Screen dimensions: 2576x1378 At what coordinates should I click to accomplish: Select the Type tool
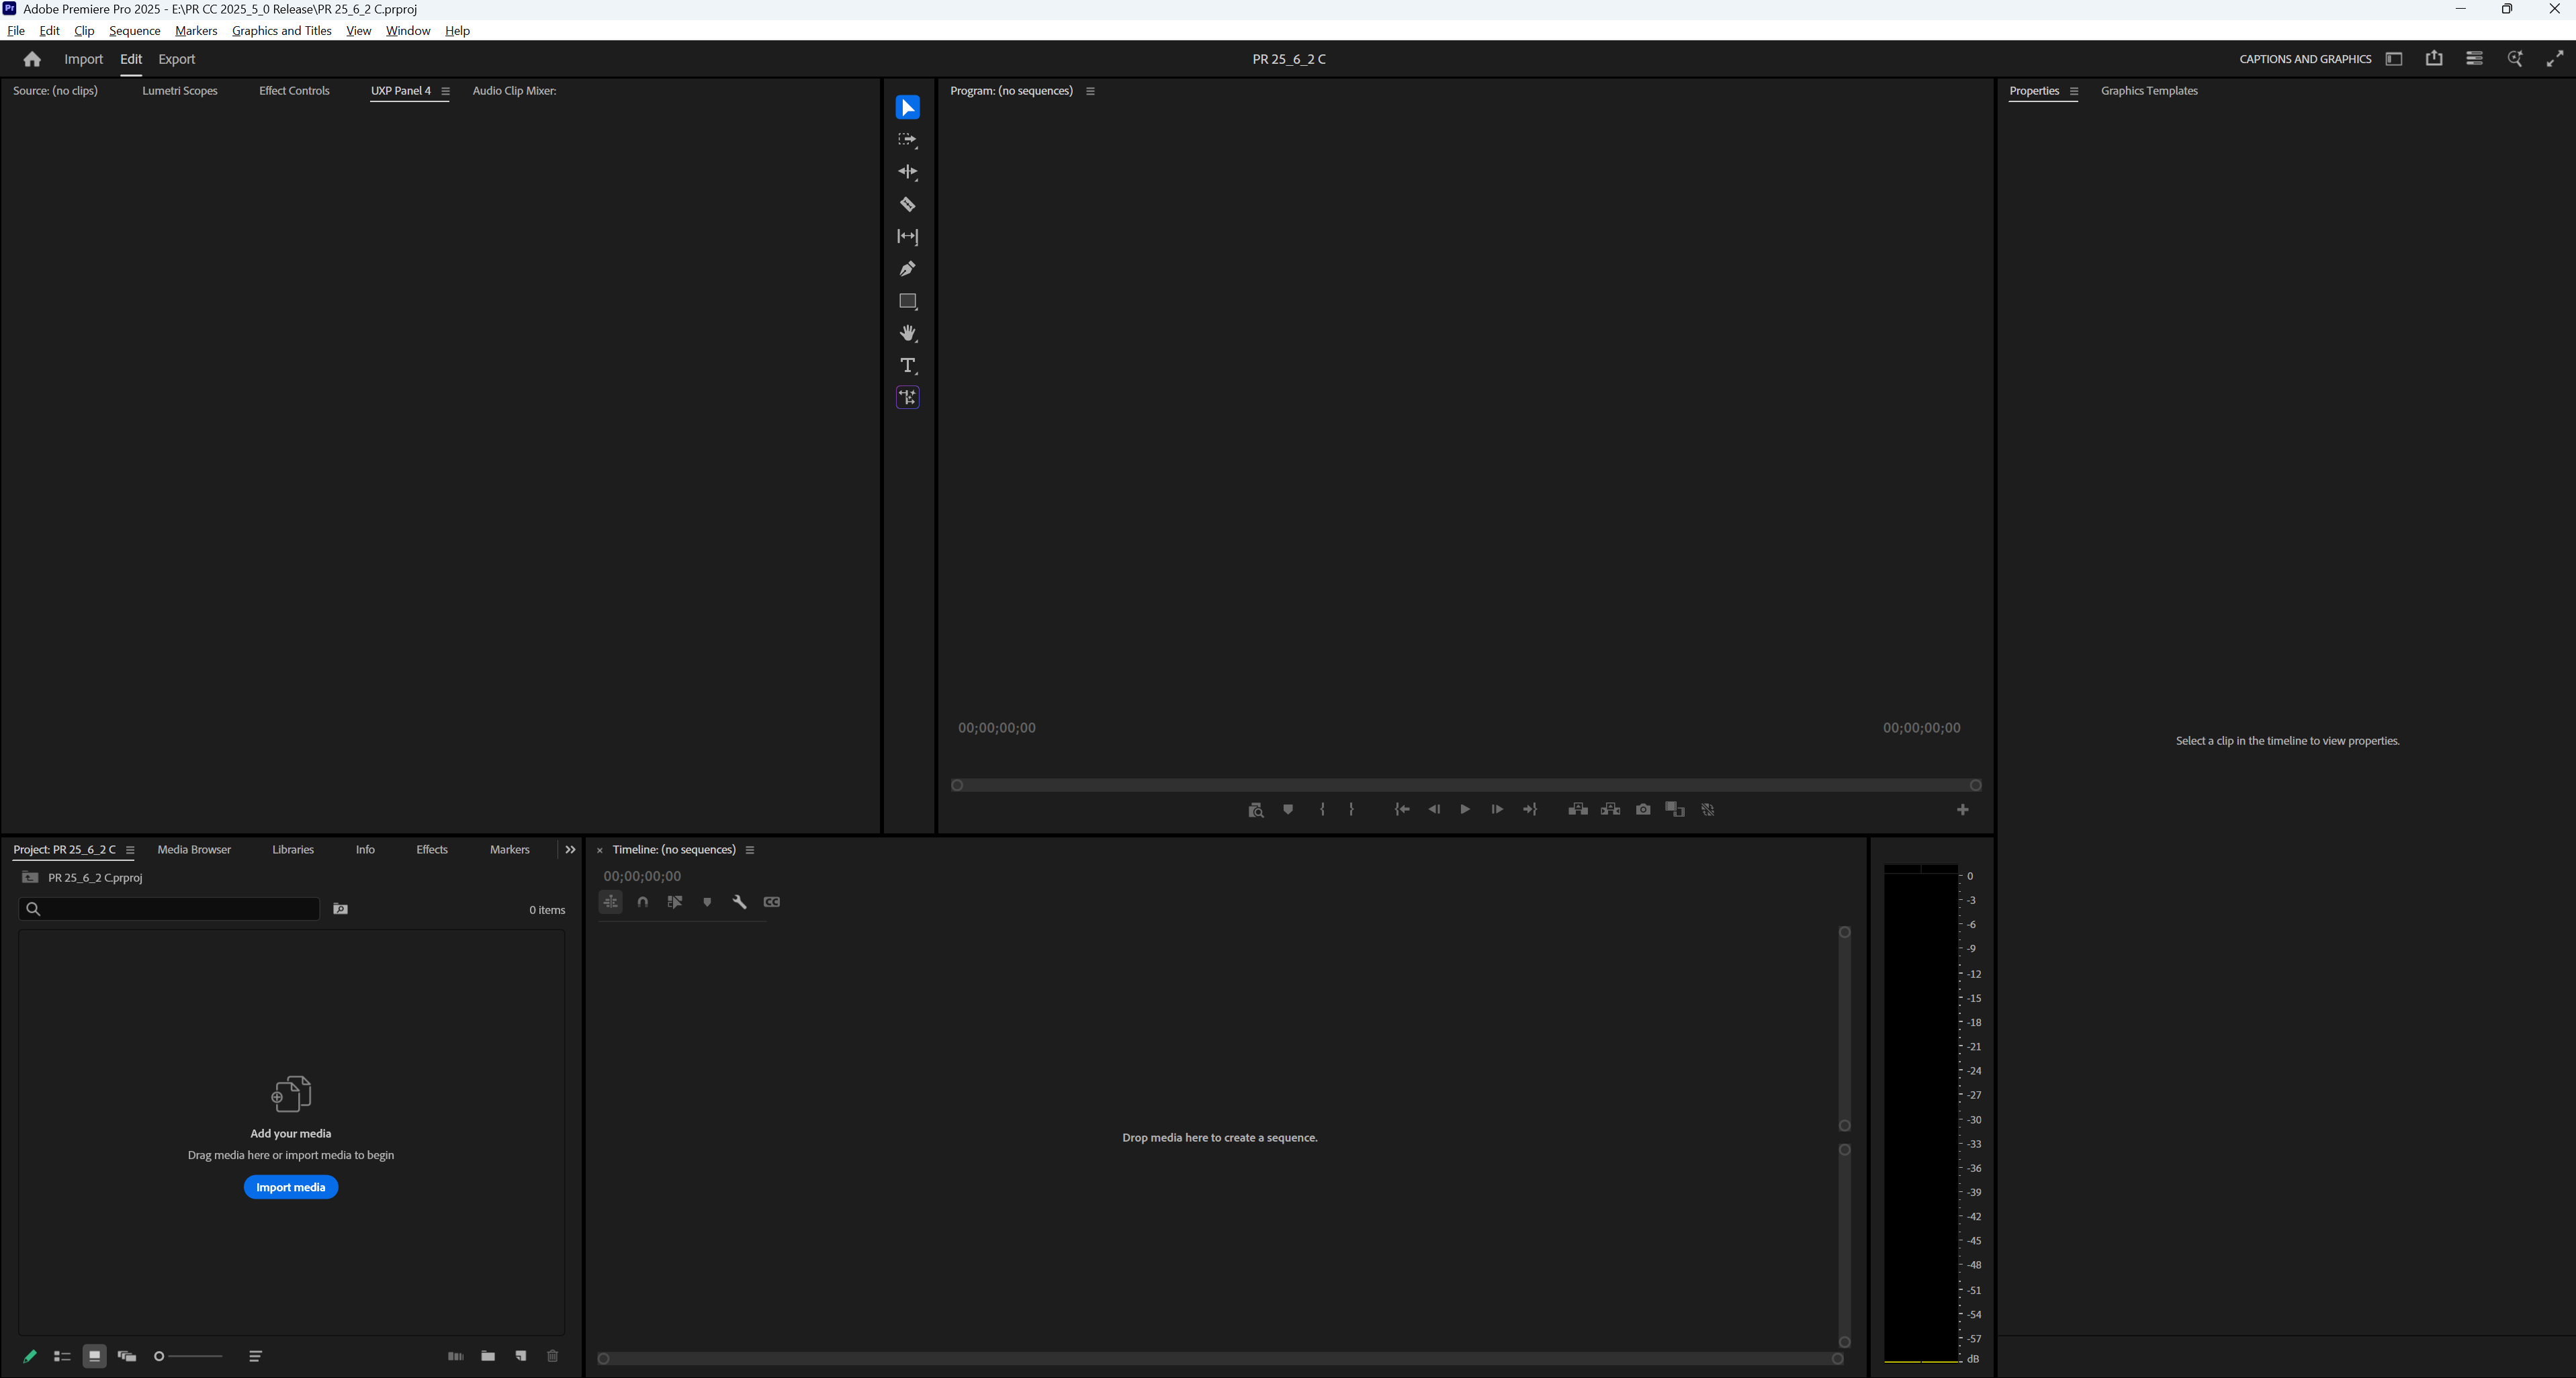point(907,365)
